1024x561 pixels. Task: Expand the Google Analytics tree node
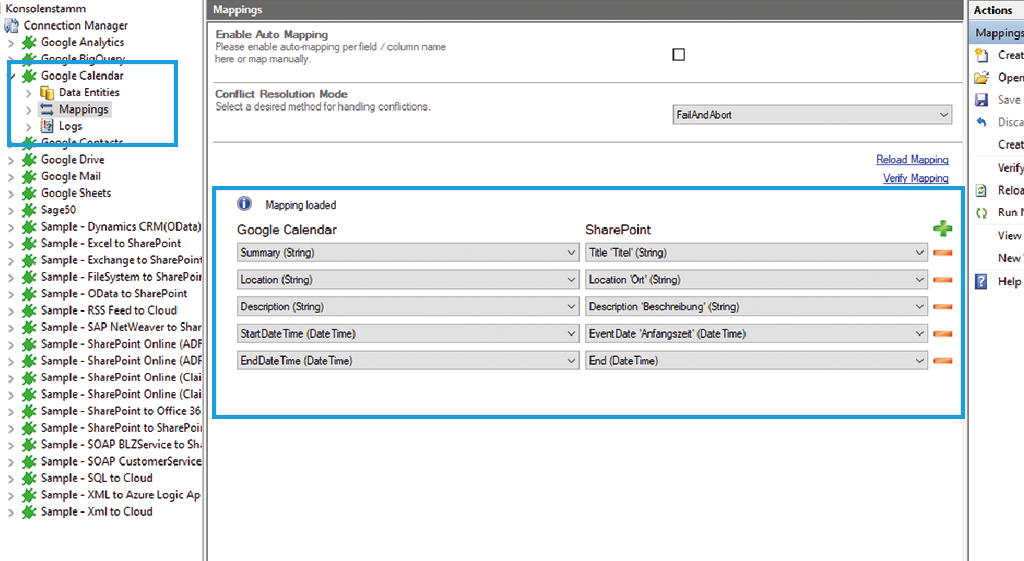[x=11, y=43]
